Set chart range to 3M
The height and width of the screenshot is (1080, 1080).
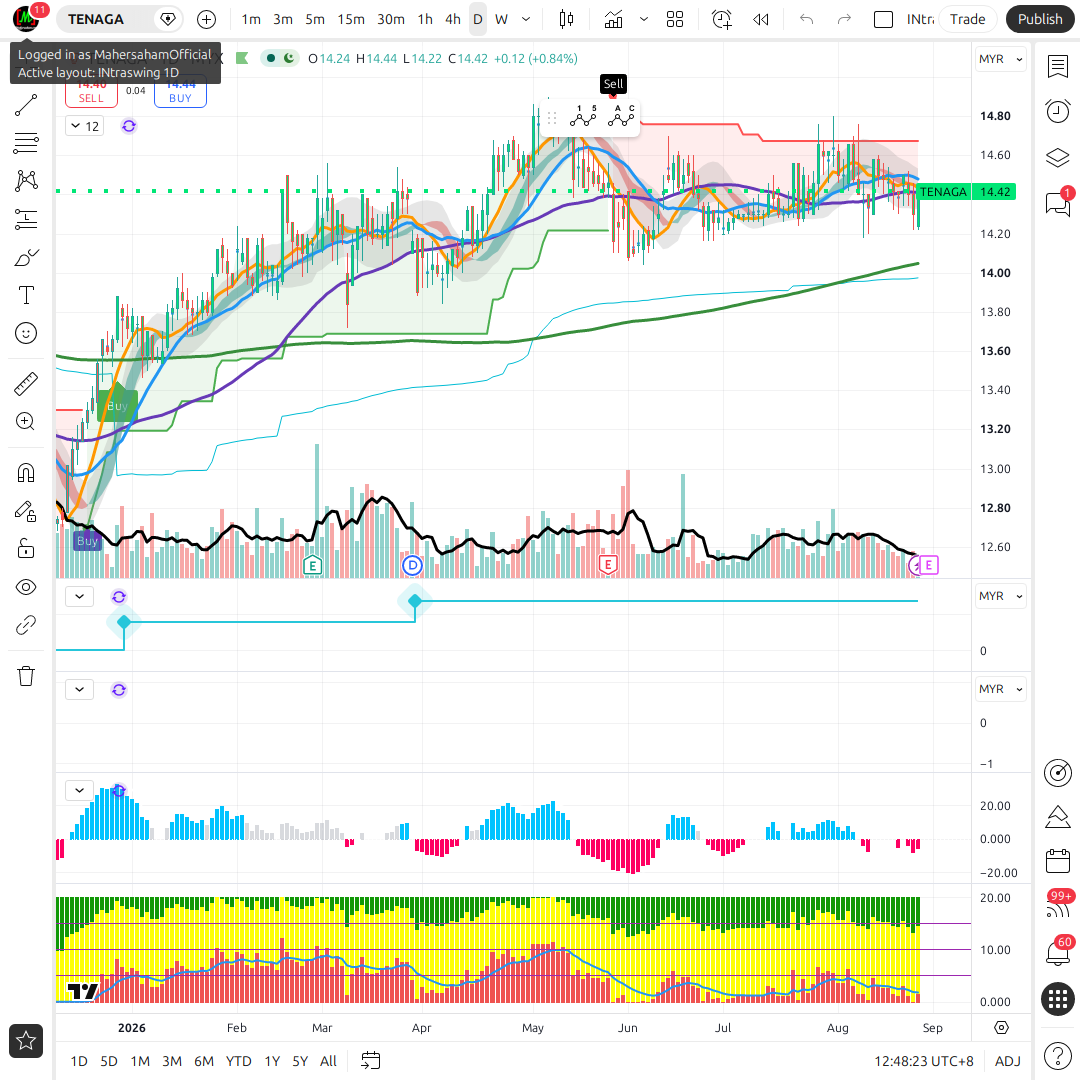(172, 1061)
